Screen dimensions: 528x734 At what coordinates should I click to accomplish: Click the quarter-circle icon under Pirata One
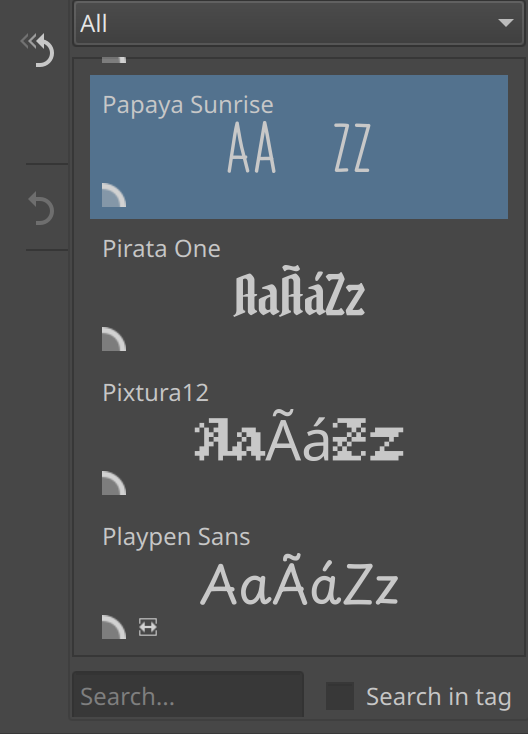(114, 339)
